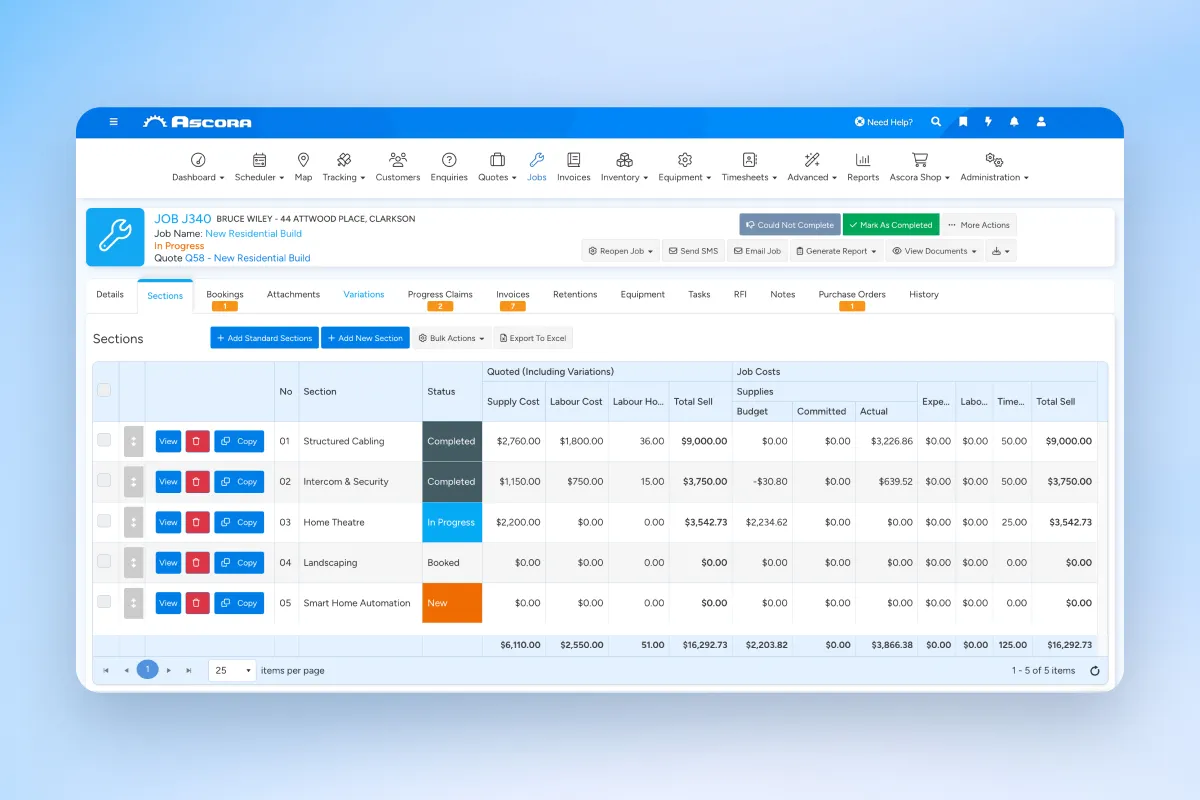The width and height of the screenshot is (1200, 800).
Task: Delete the Landscaping section
Action: click(x=196, y=563)
